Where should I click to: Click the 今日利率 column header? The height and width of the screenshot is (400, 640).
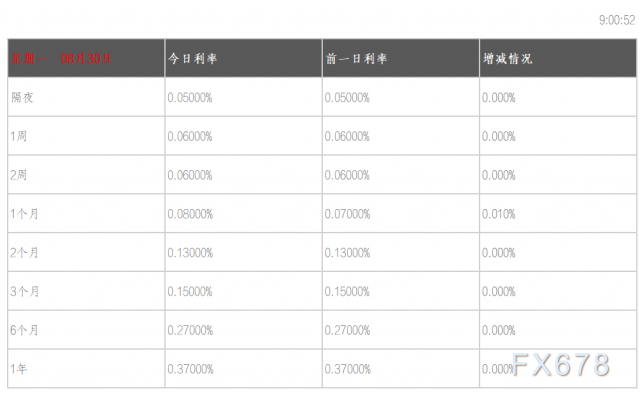point(192,59)
